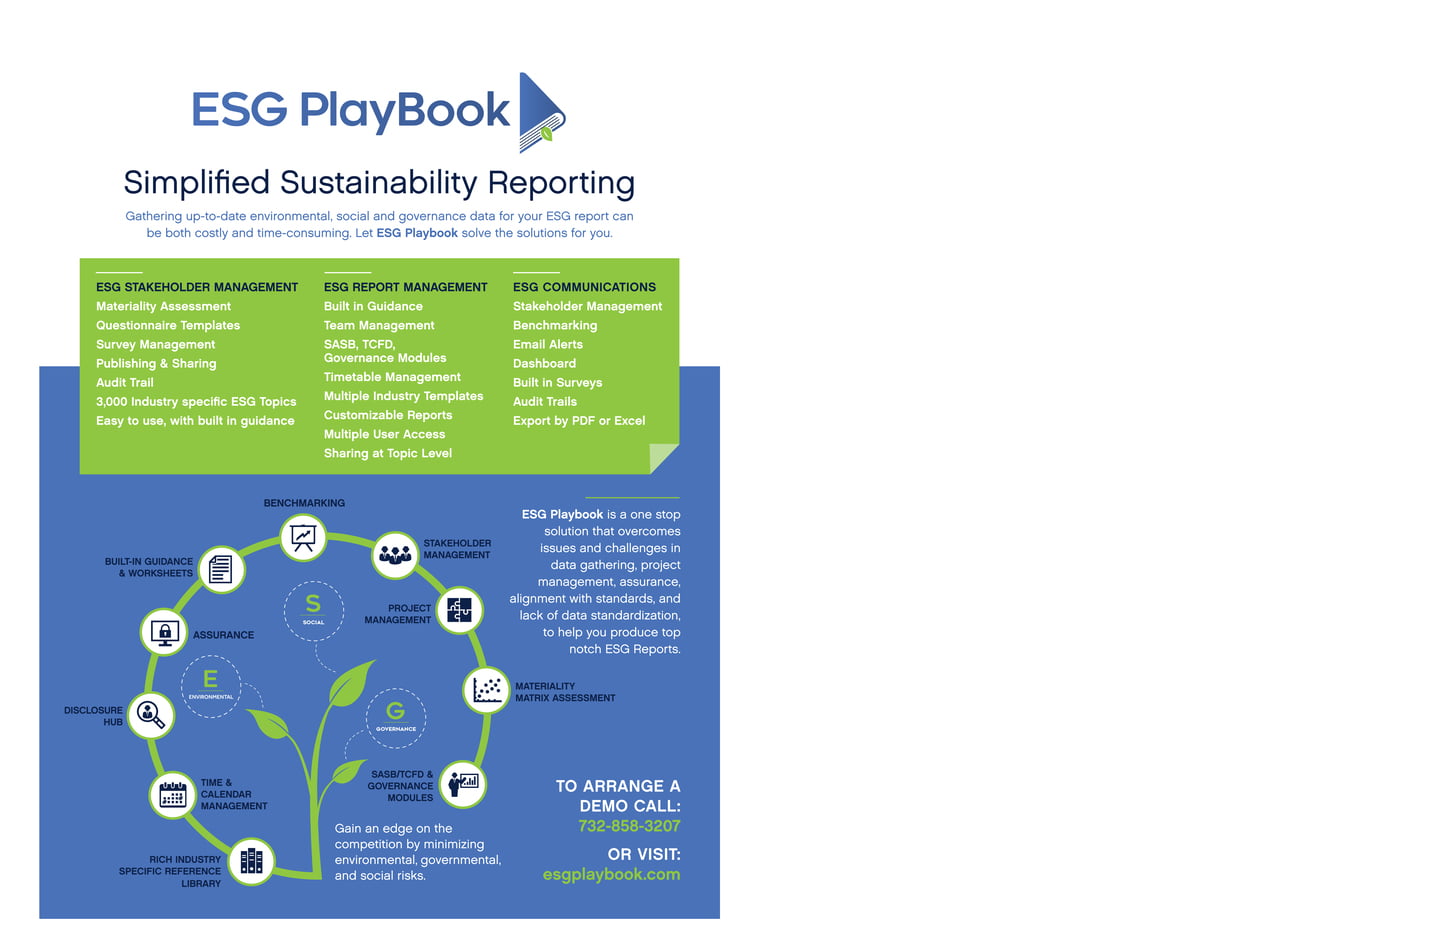Select the Project Management puzzle icon
Viewport: 1440px width, 945px height.
click(459, 610)
